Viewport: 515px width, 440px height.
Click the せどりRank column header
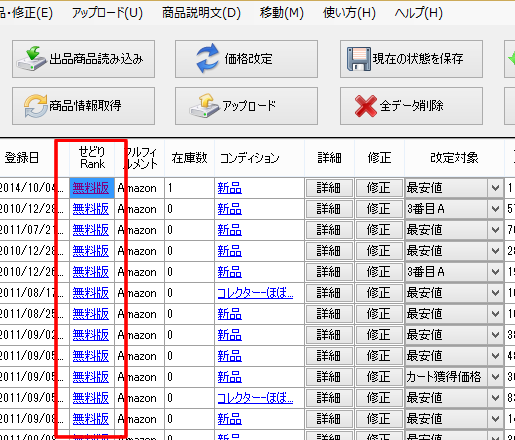click(92, 158)
